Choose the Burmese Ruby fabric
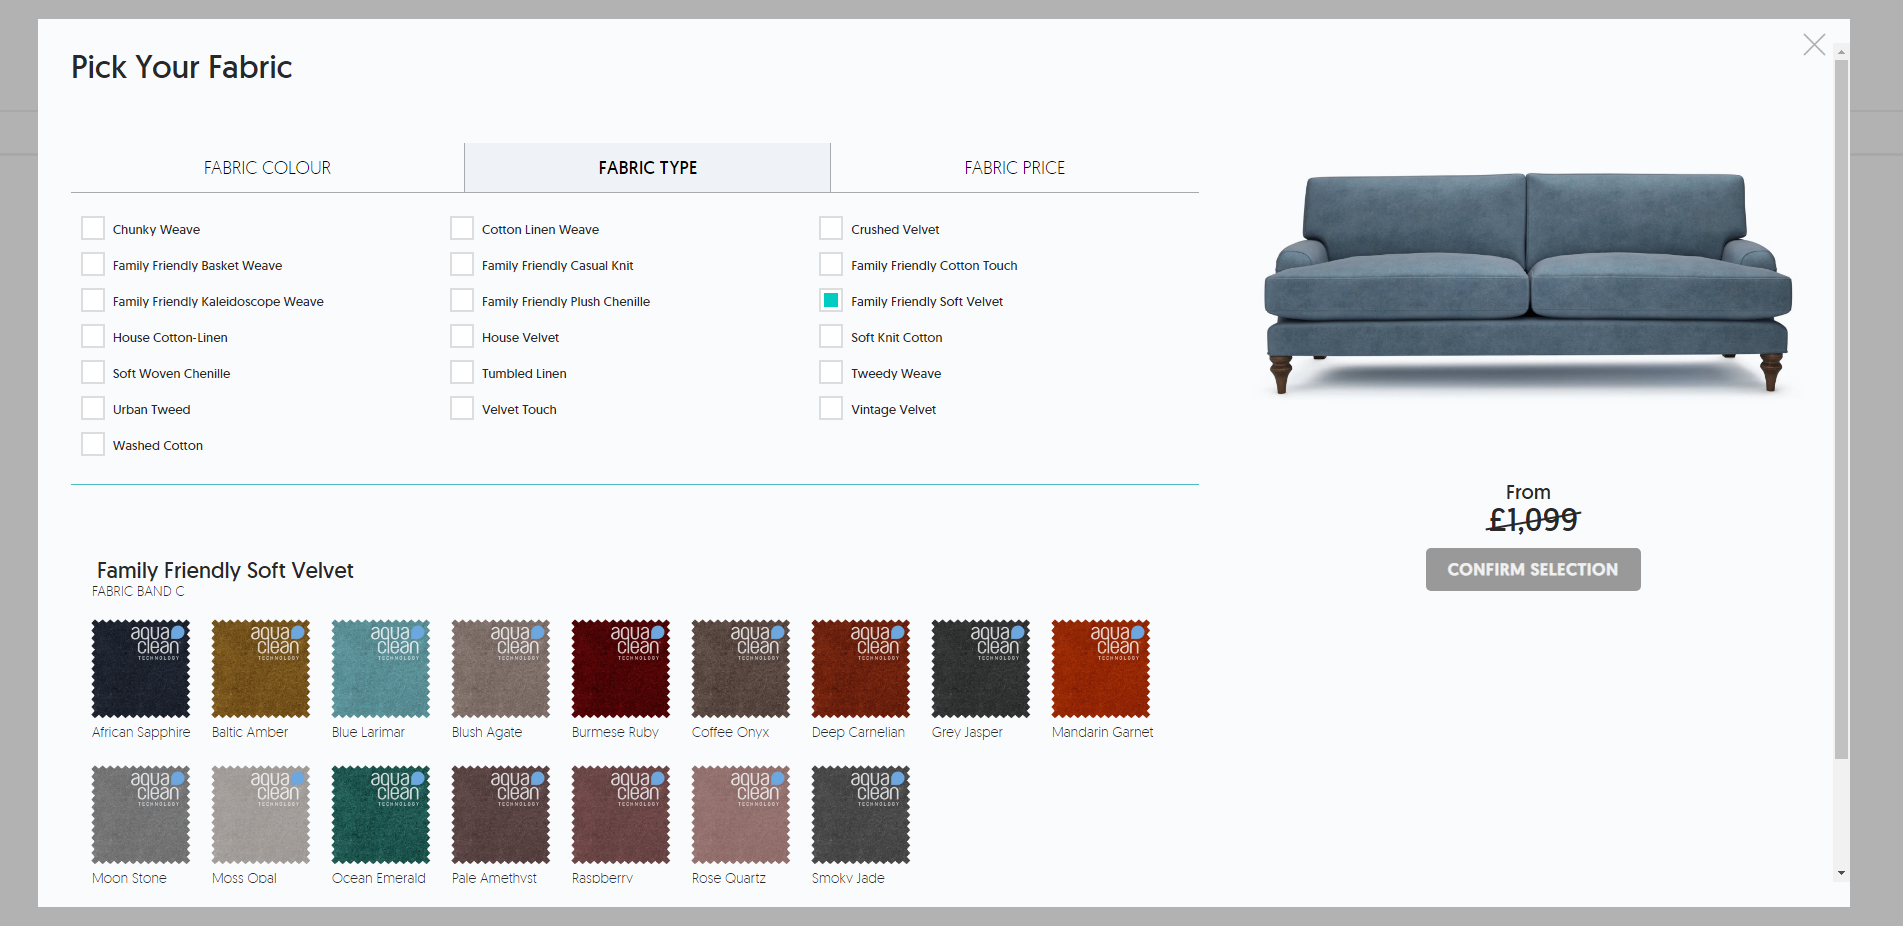Screen dimensions: 1903x926 (x=621, y=669)
